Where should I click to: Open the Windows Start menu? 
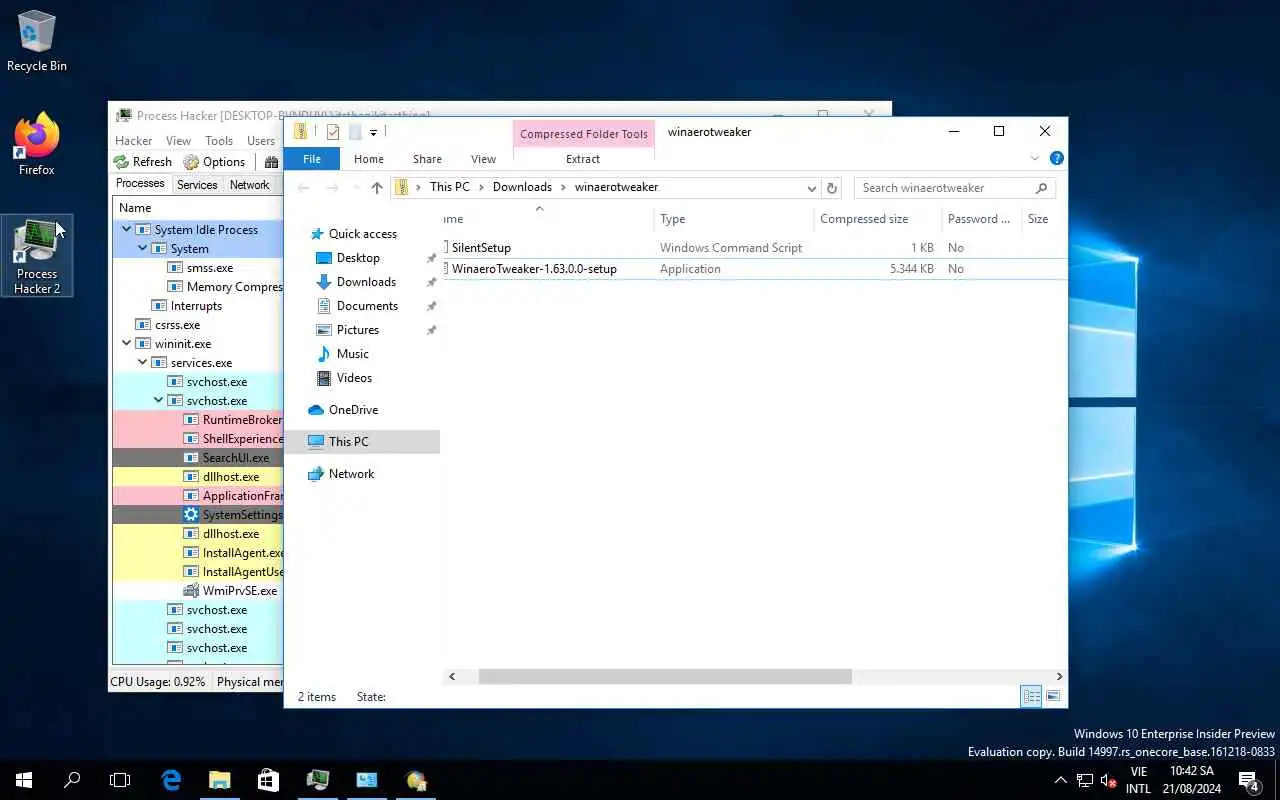(24, 780)
